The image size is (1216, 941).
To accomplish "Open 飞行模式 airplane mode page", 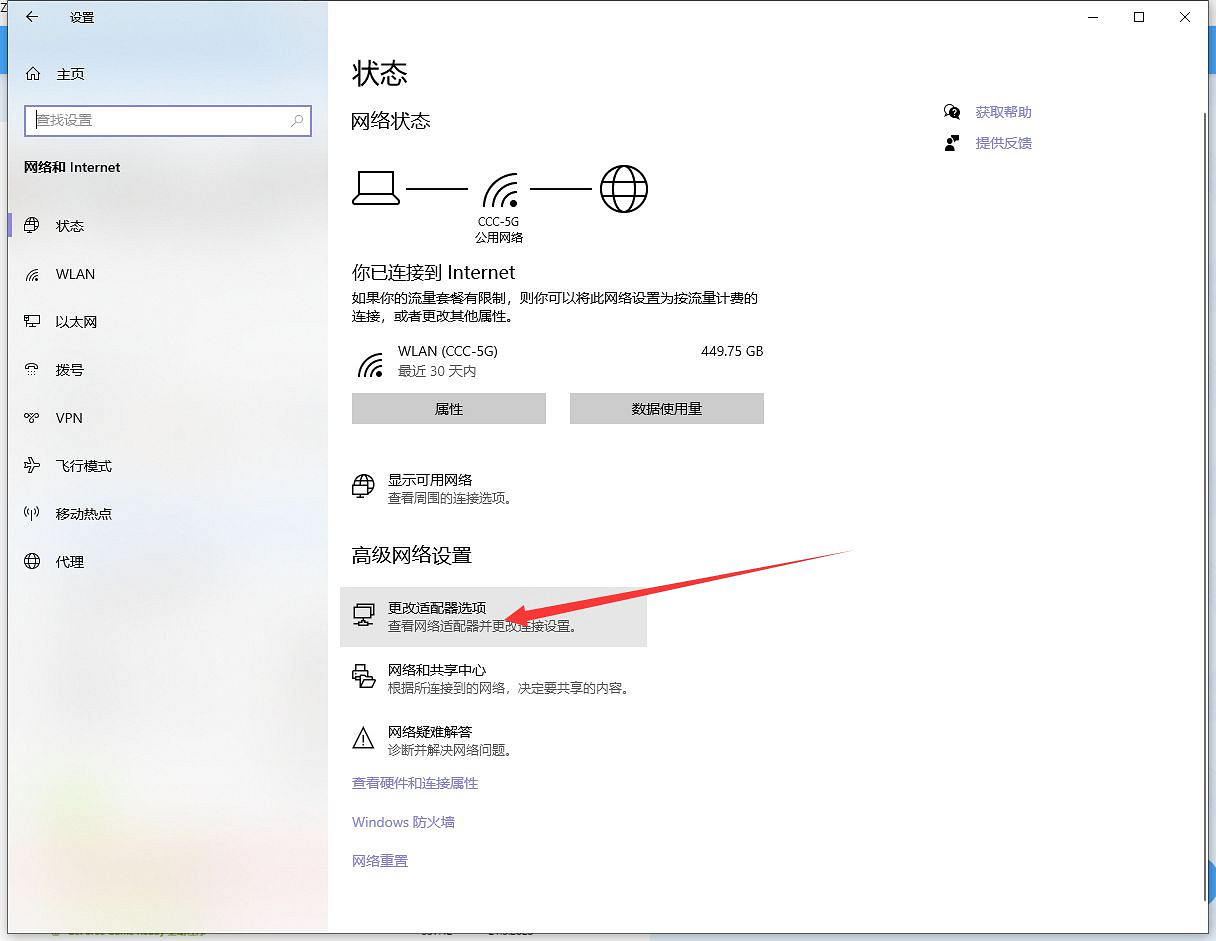I will click(x=83, y=466).
